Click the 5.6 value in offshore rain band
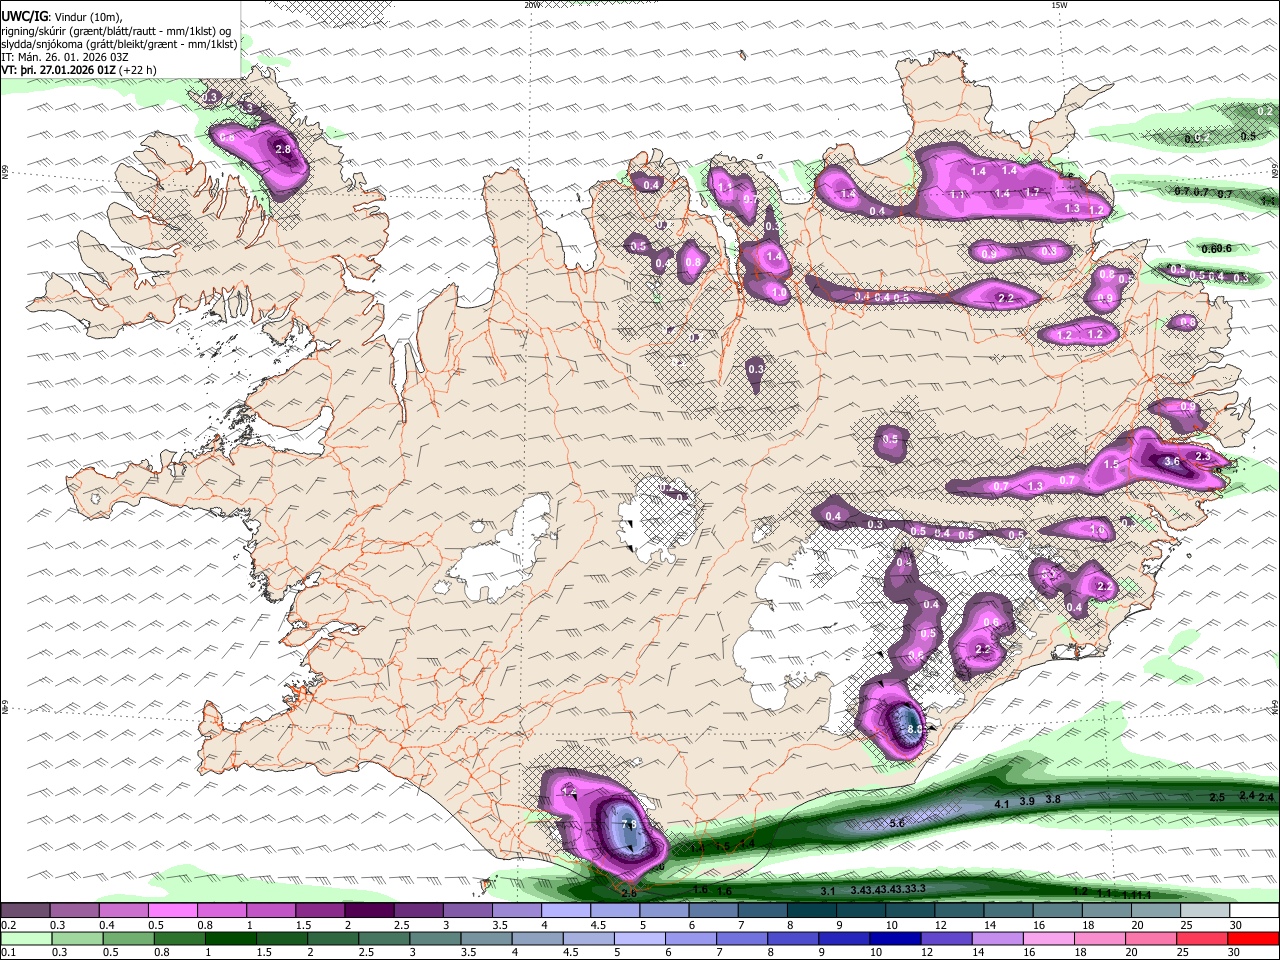 [897, 823]
